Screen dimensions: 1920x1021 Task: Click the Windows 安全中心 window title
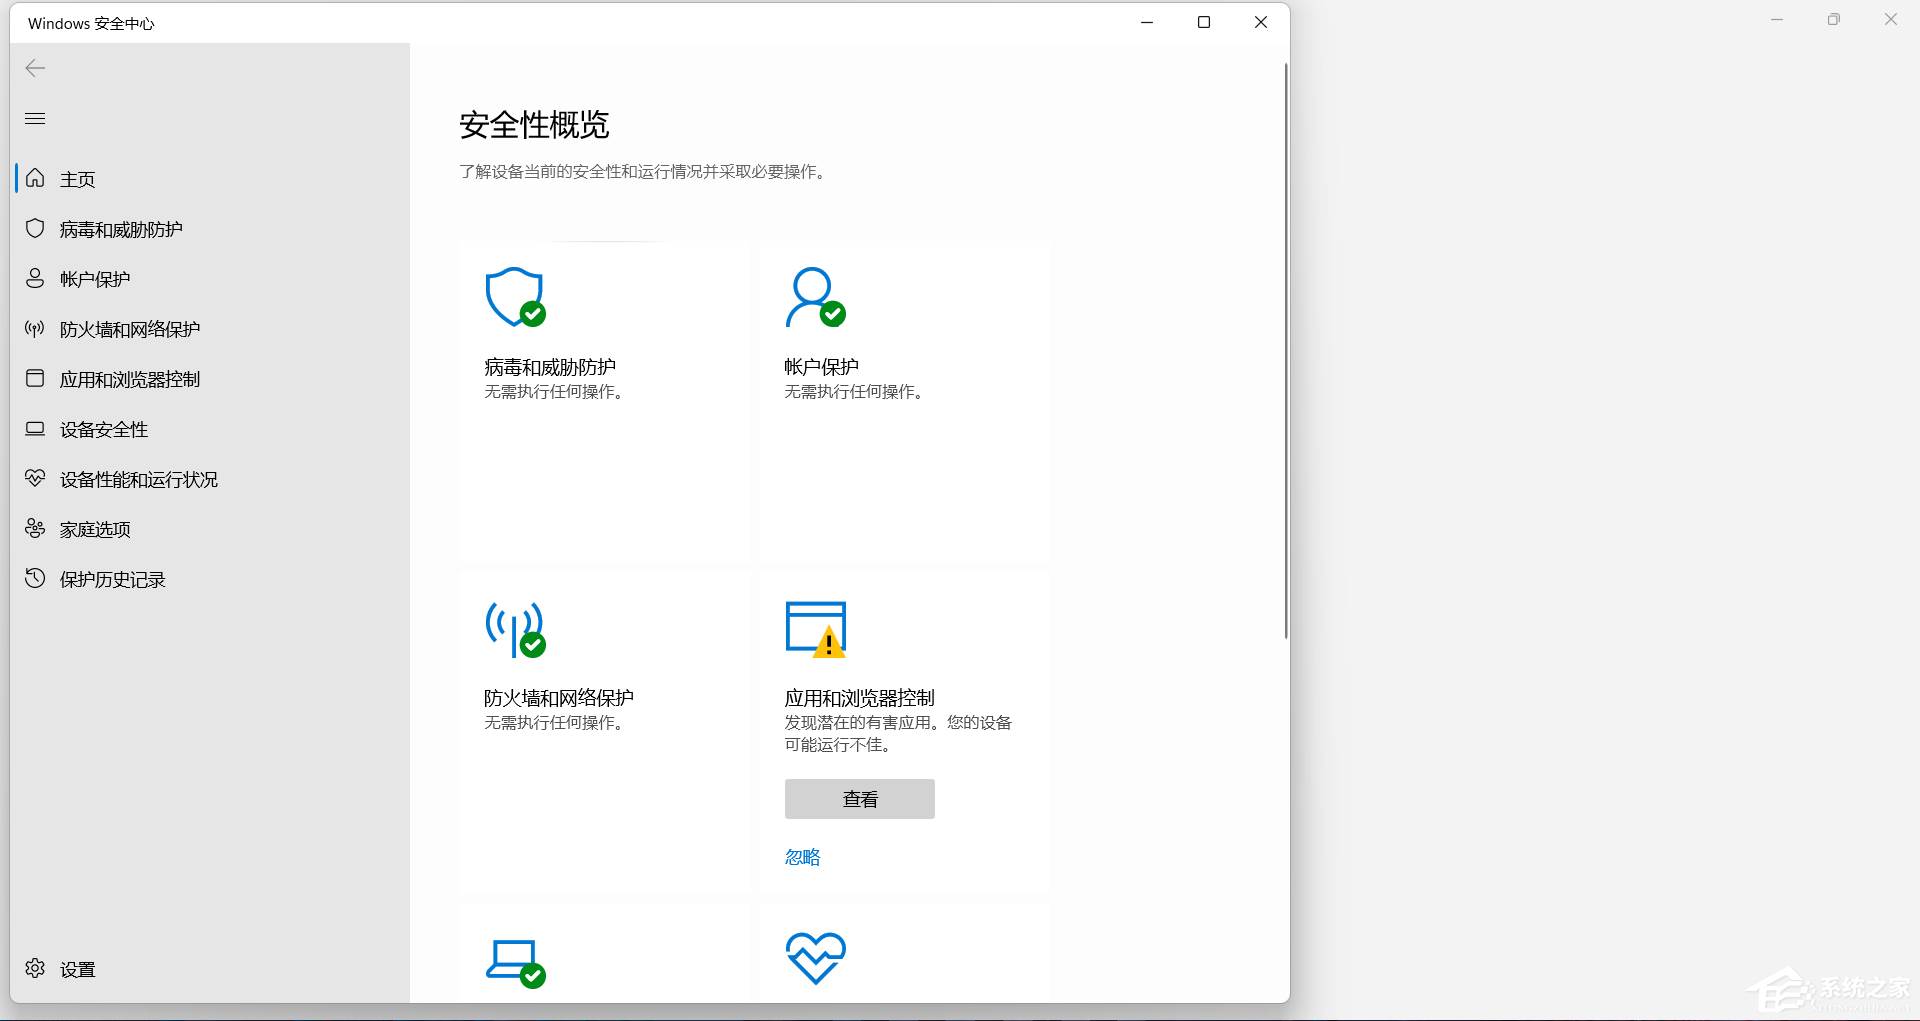91,23
